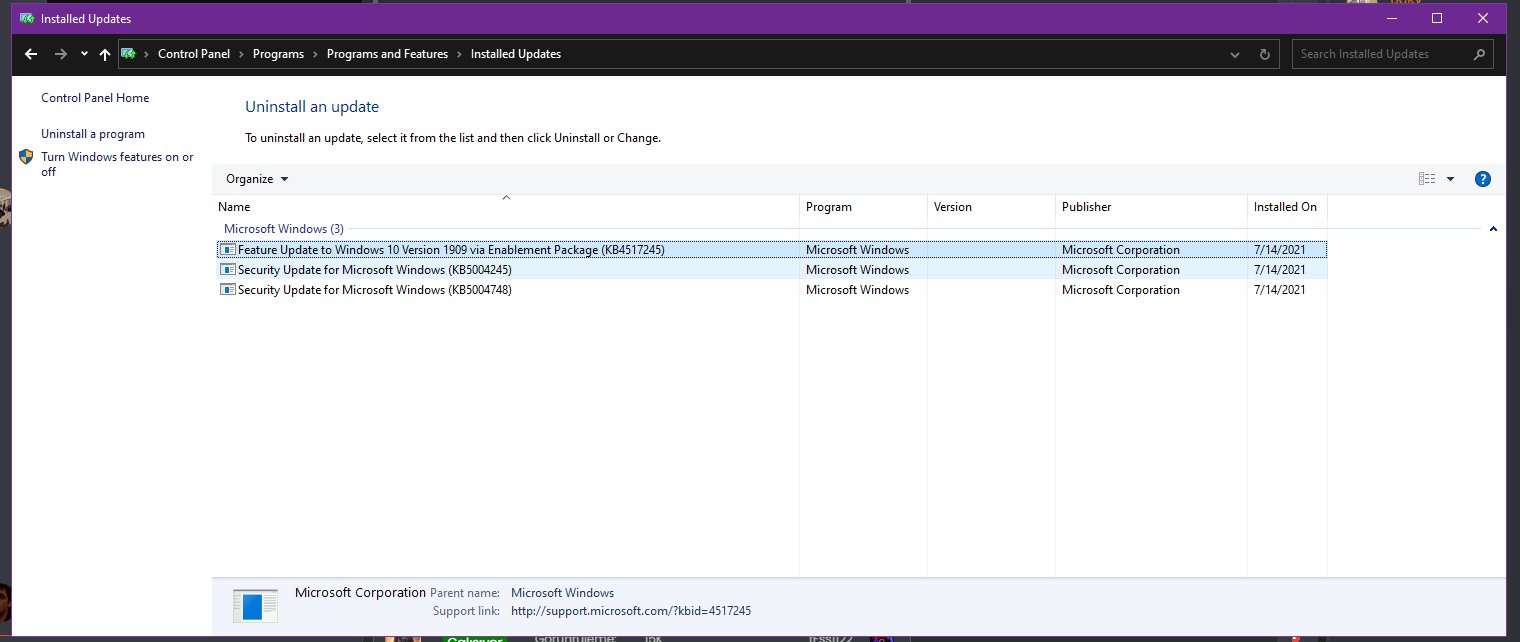Select the Microsoft Windows (3) group header
The image size is (1520, 642).
284,229
